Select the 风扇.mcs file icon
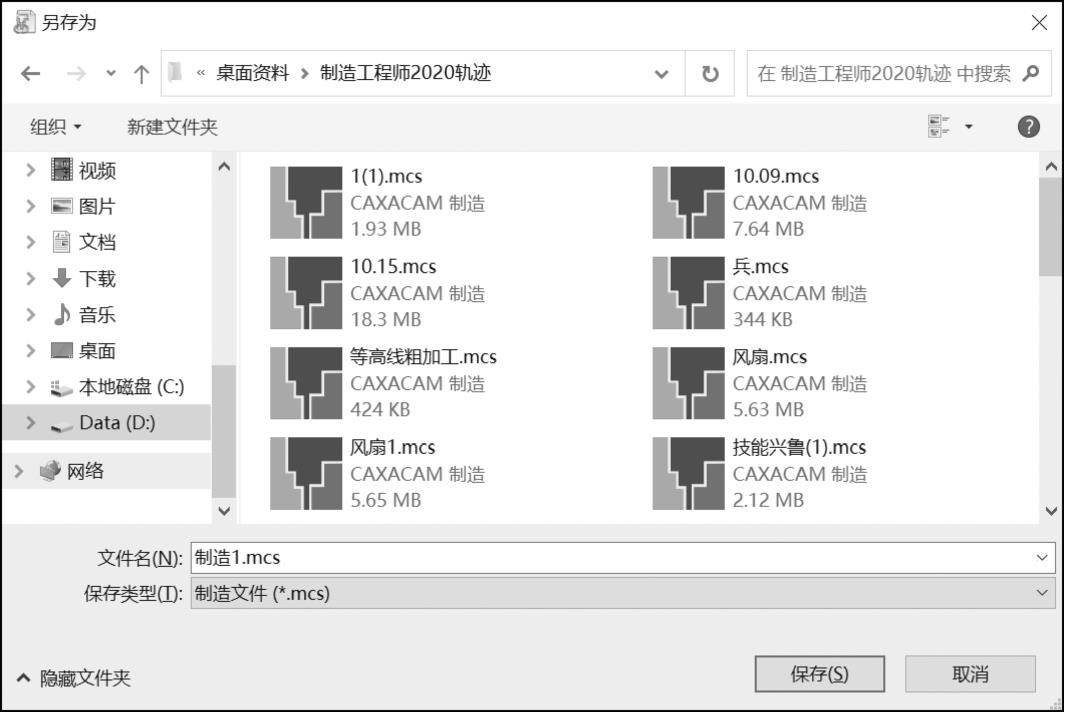Screen dimensions: 1065x713 (688, 383)
